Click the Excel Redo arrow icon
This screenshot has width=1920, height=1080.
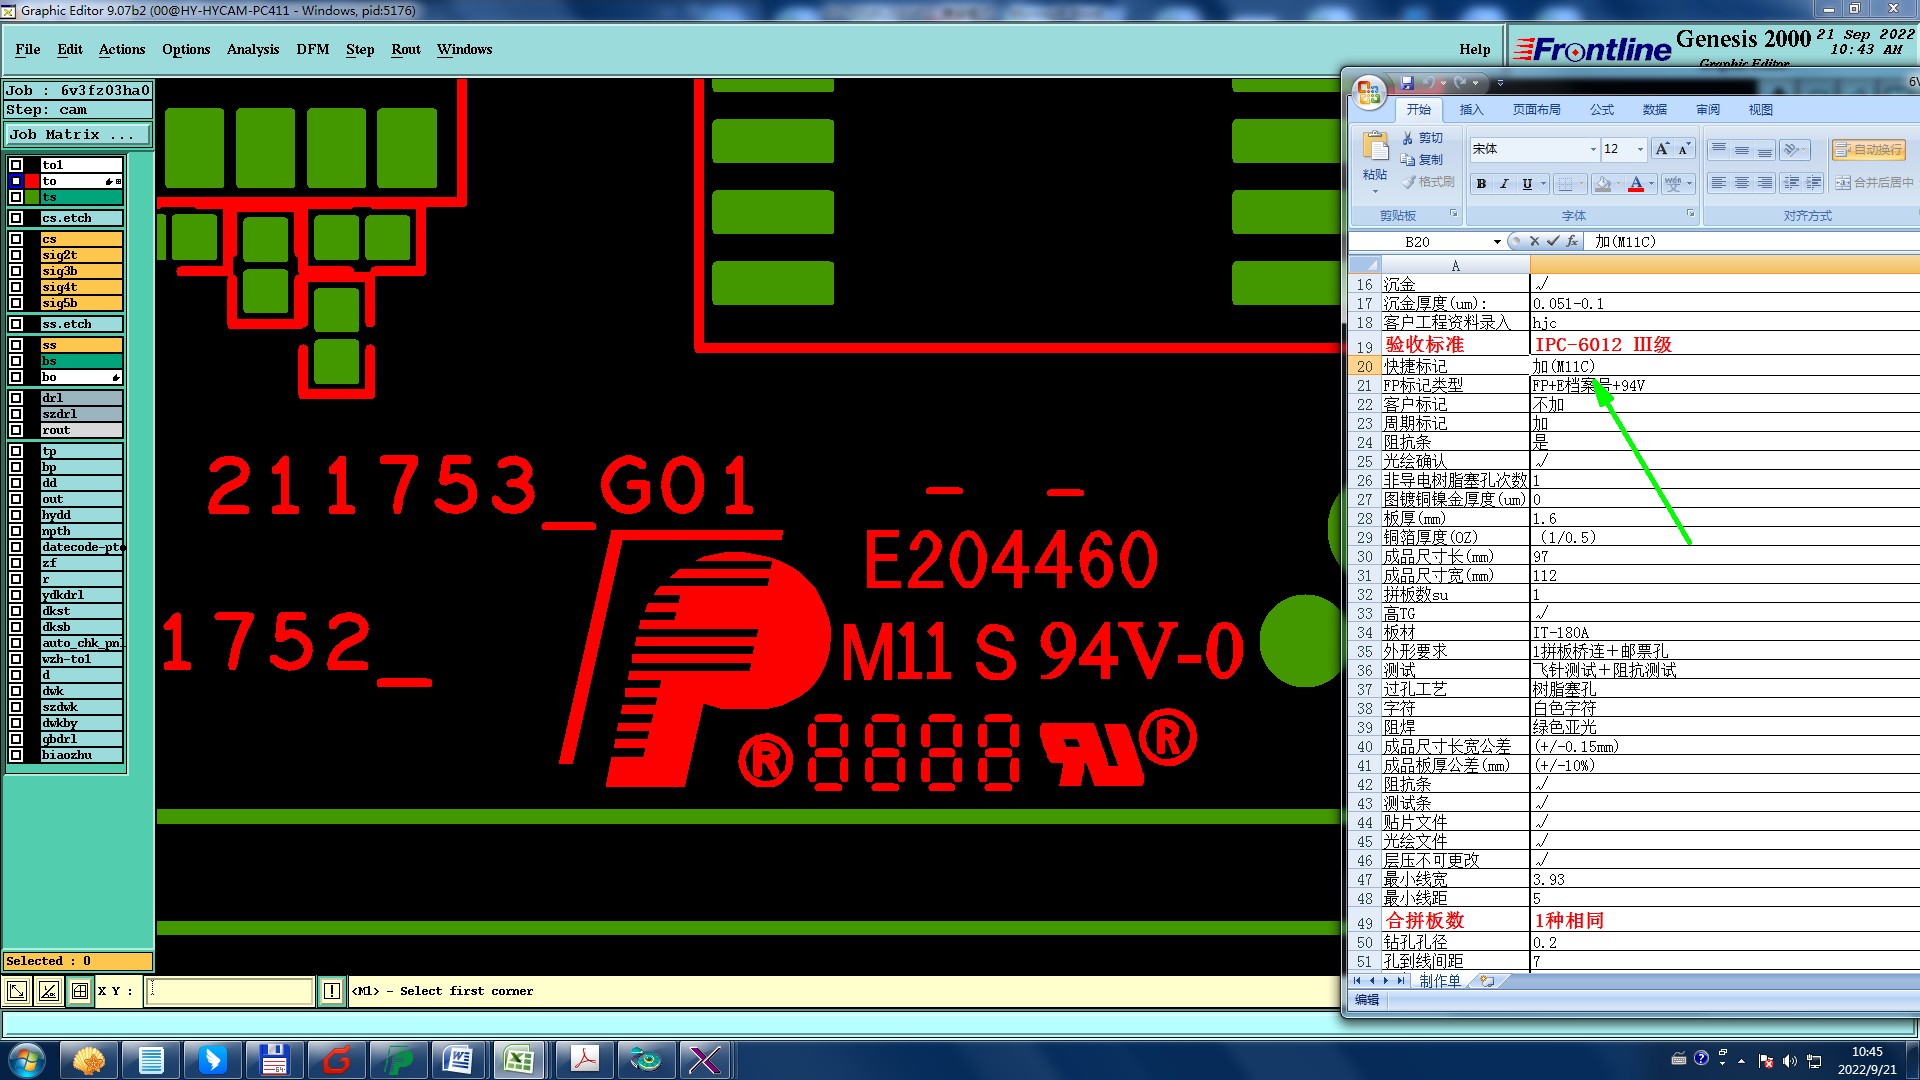[x=1460, y=83]
